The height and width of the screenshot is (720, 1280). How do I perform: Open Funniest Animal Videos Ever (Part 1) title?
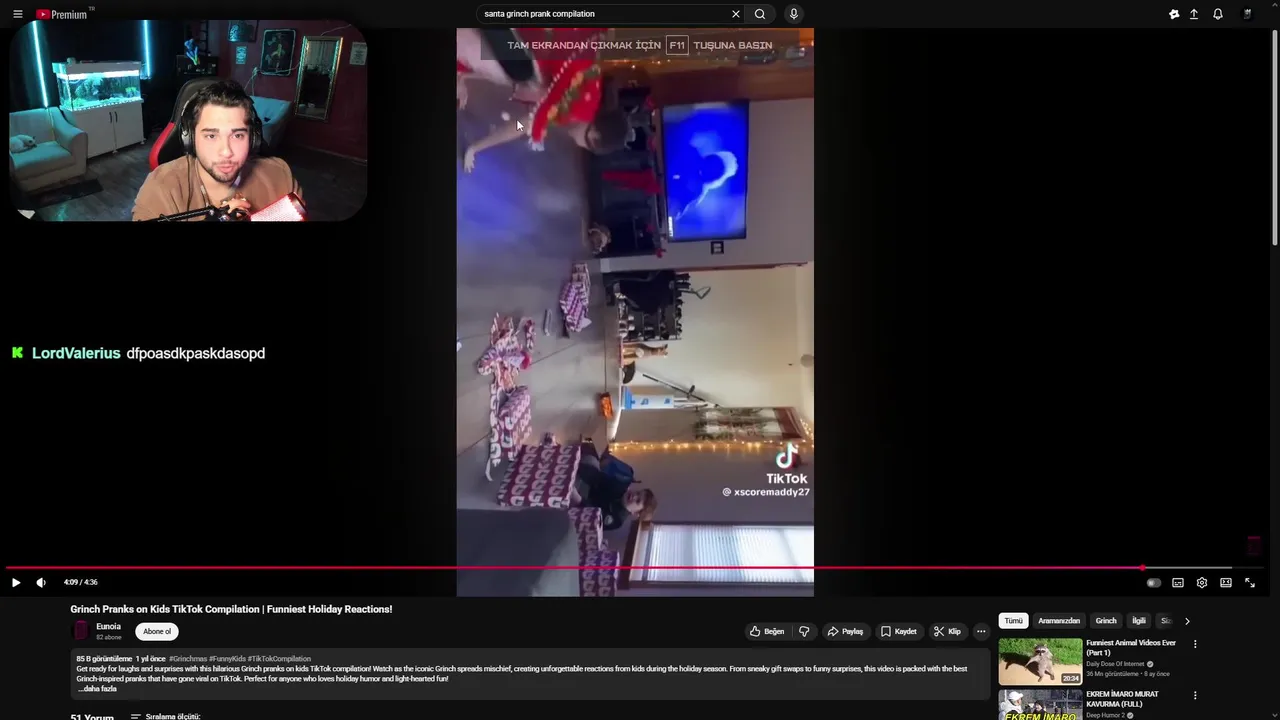pos(1131,647)
